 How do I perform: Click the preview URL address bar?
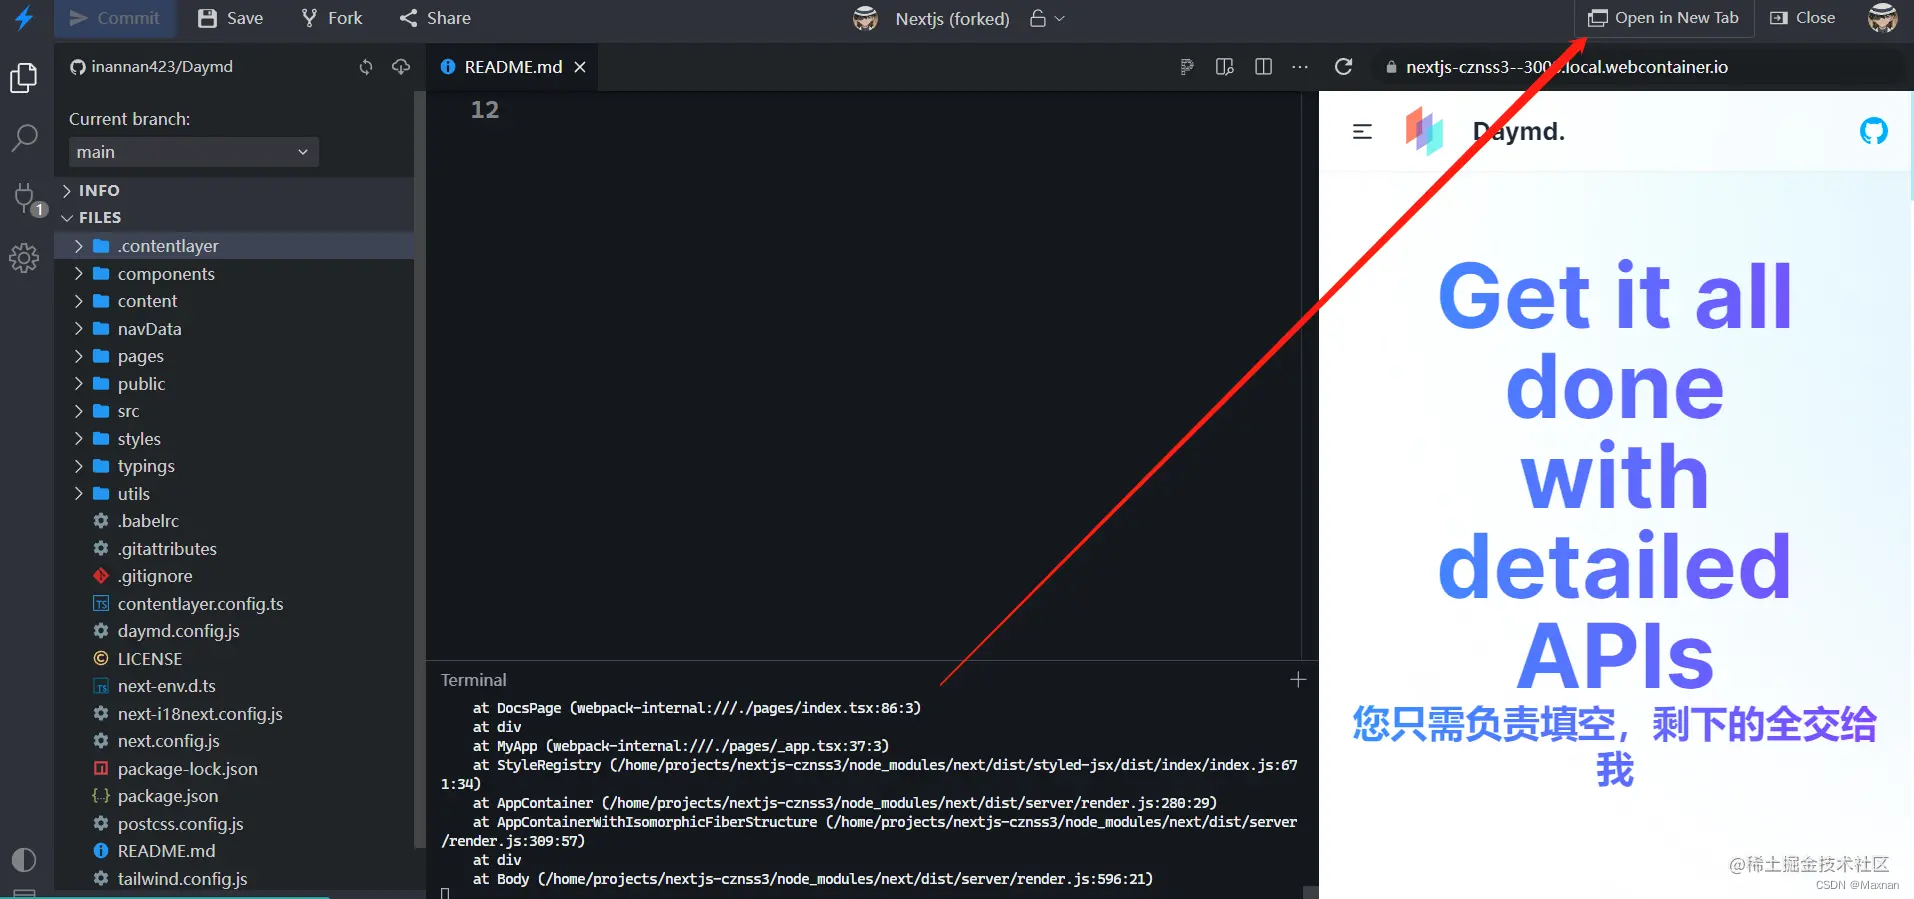(x=1640, y=67)
